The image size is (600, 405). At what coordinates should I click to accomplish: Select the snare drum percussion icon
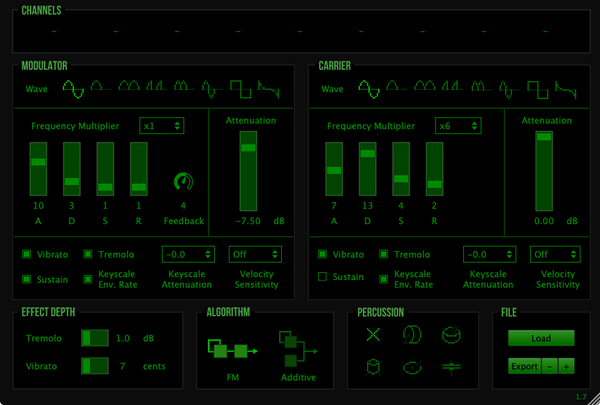pos(452,334)
